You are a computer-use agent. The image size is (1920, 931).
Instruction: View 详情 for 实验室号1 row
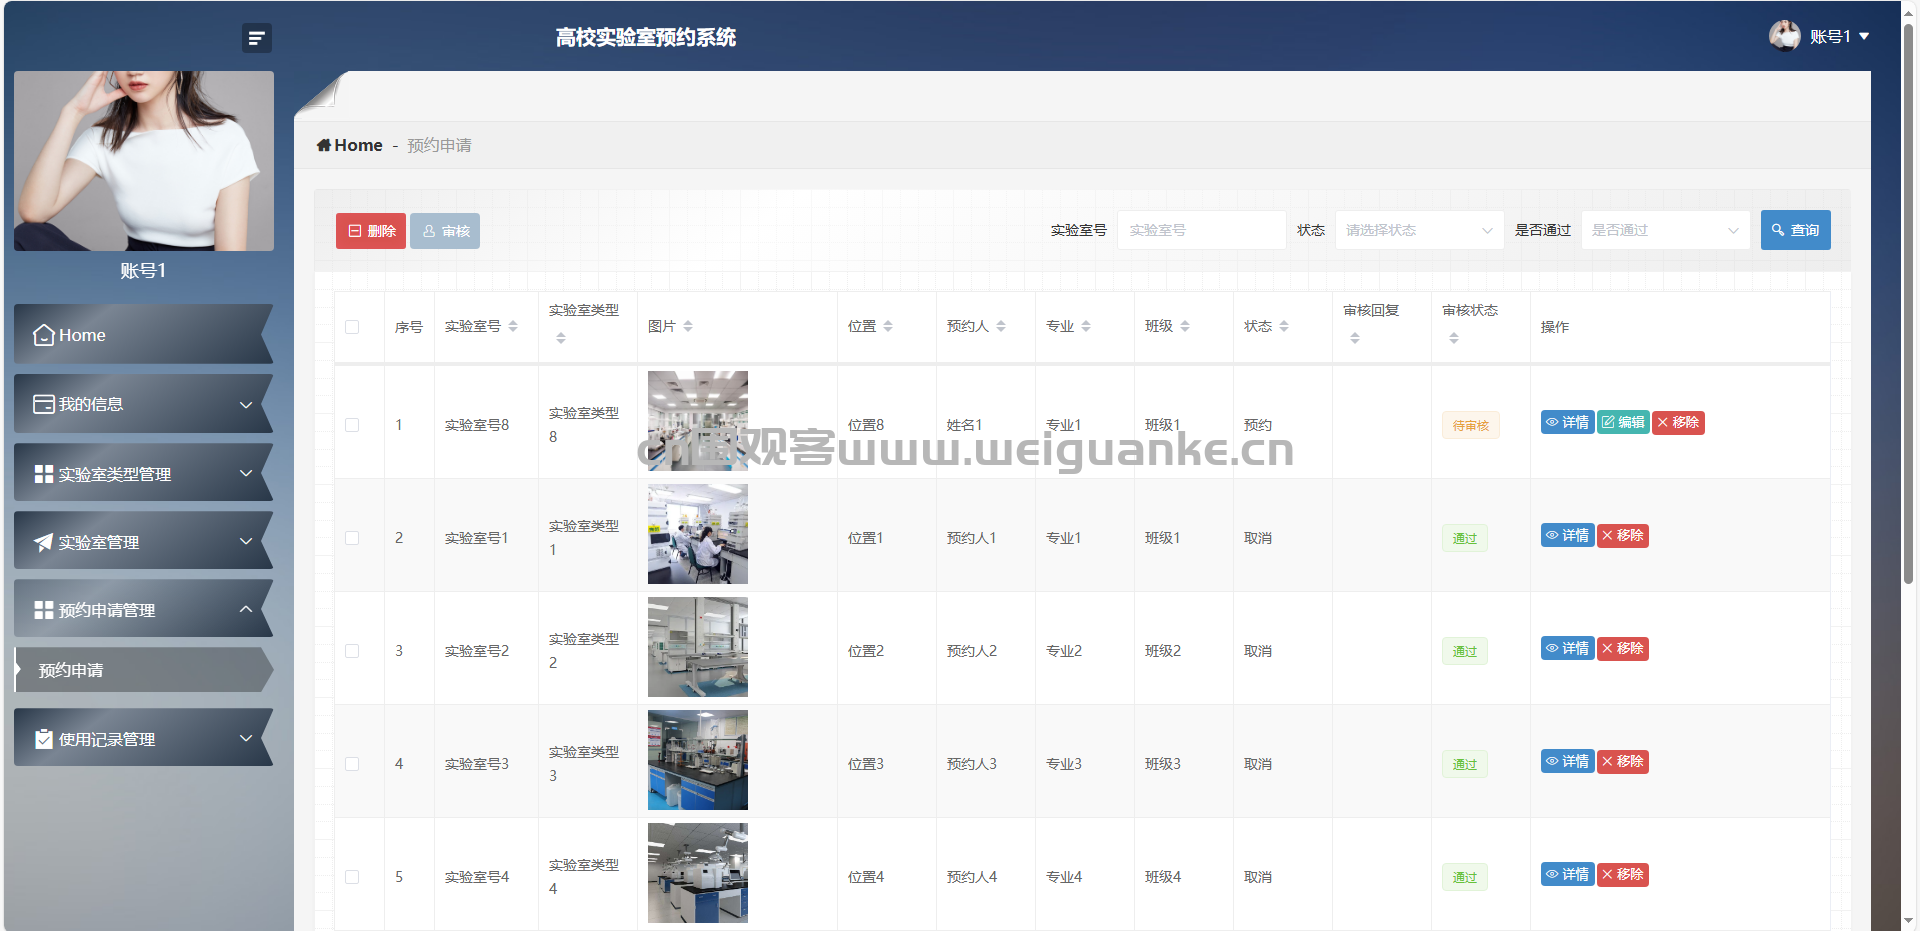click(x=1567, y=535)
